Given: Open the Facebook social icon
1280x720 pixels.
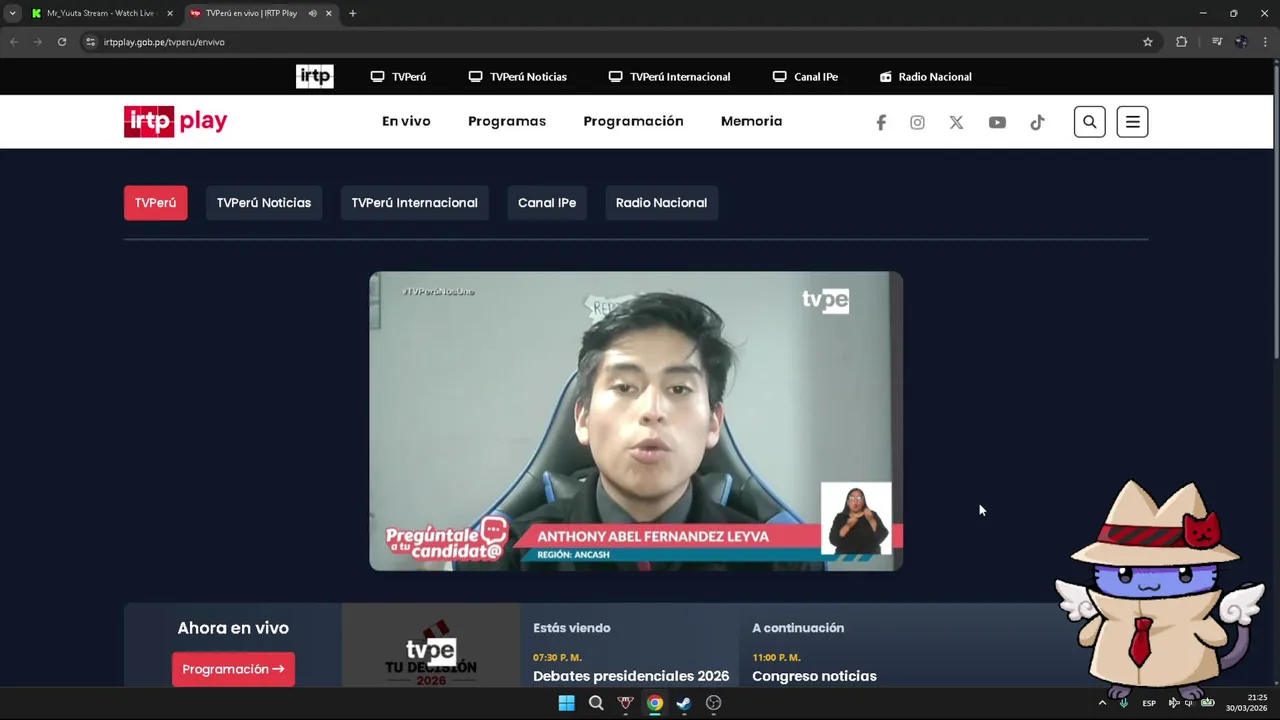Looking at the screenshot, I should click(x=881, y=122).
